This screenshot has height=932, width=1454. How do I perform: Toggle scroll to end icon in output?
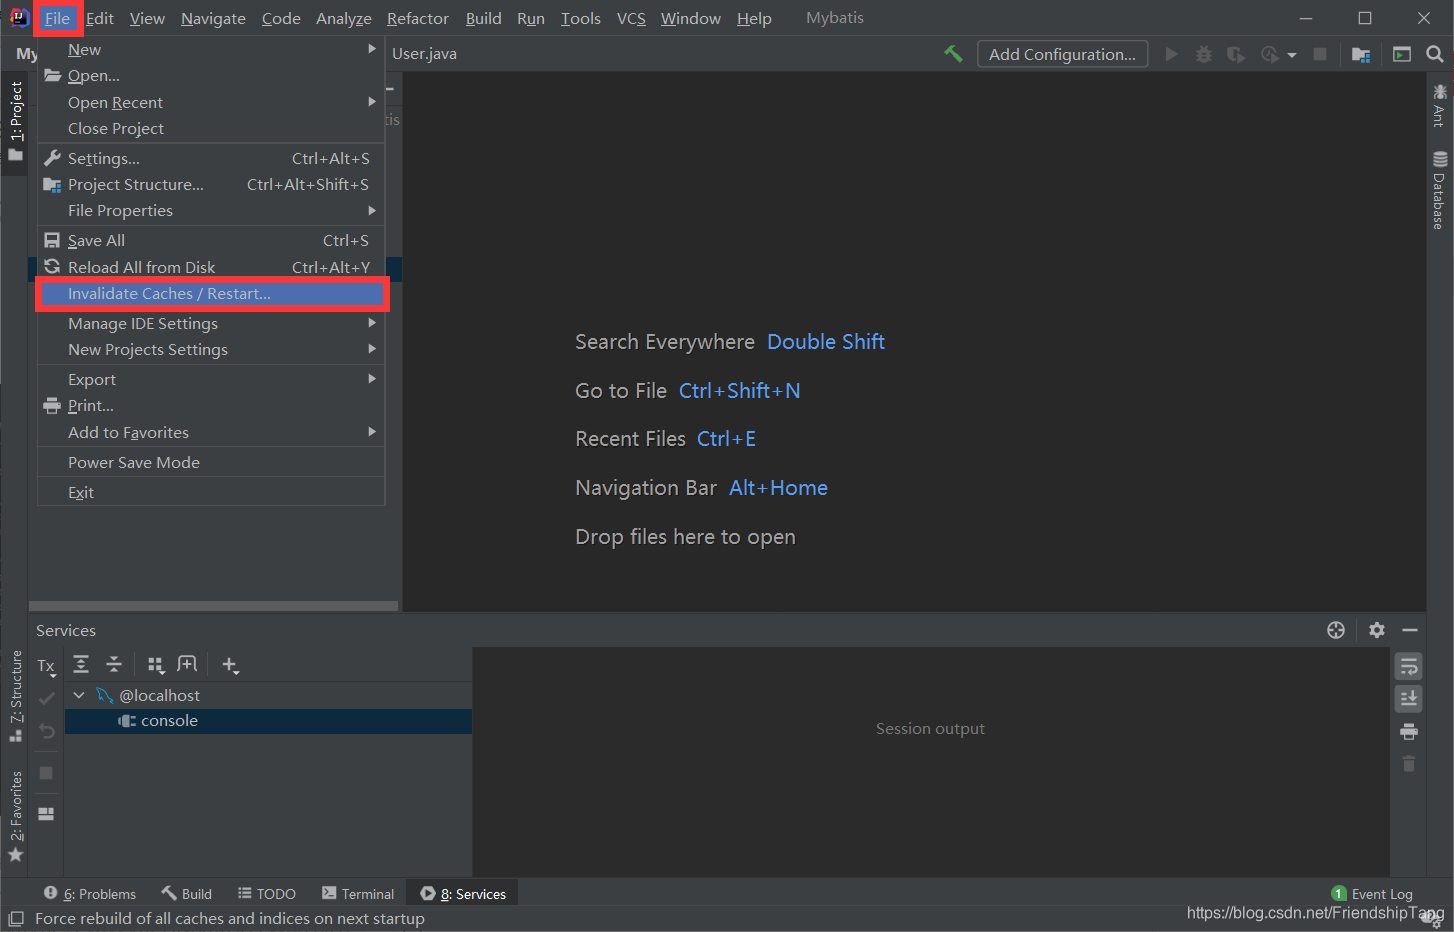pyautogui.click(x=1409, y=698)
